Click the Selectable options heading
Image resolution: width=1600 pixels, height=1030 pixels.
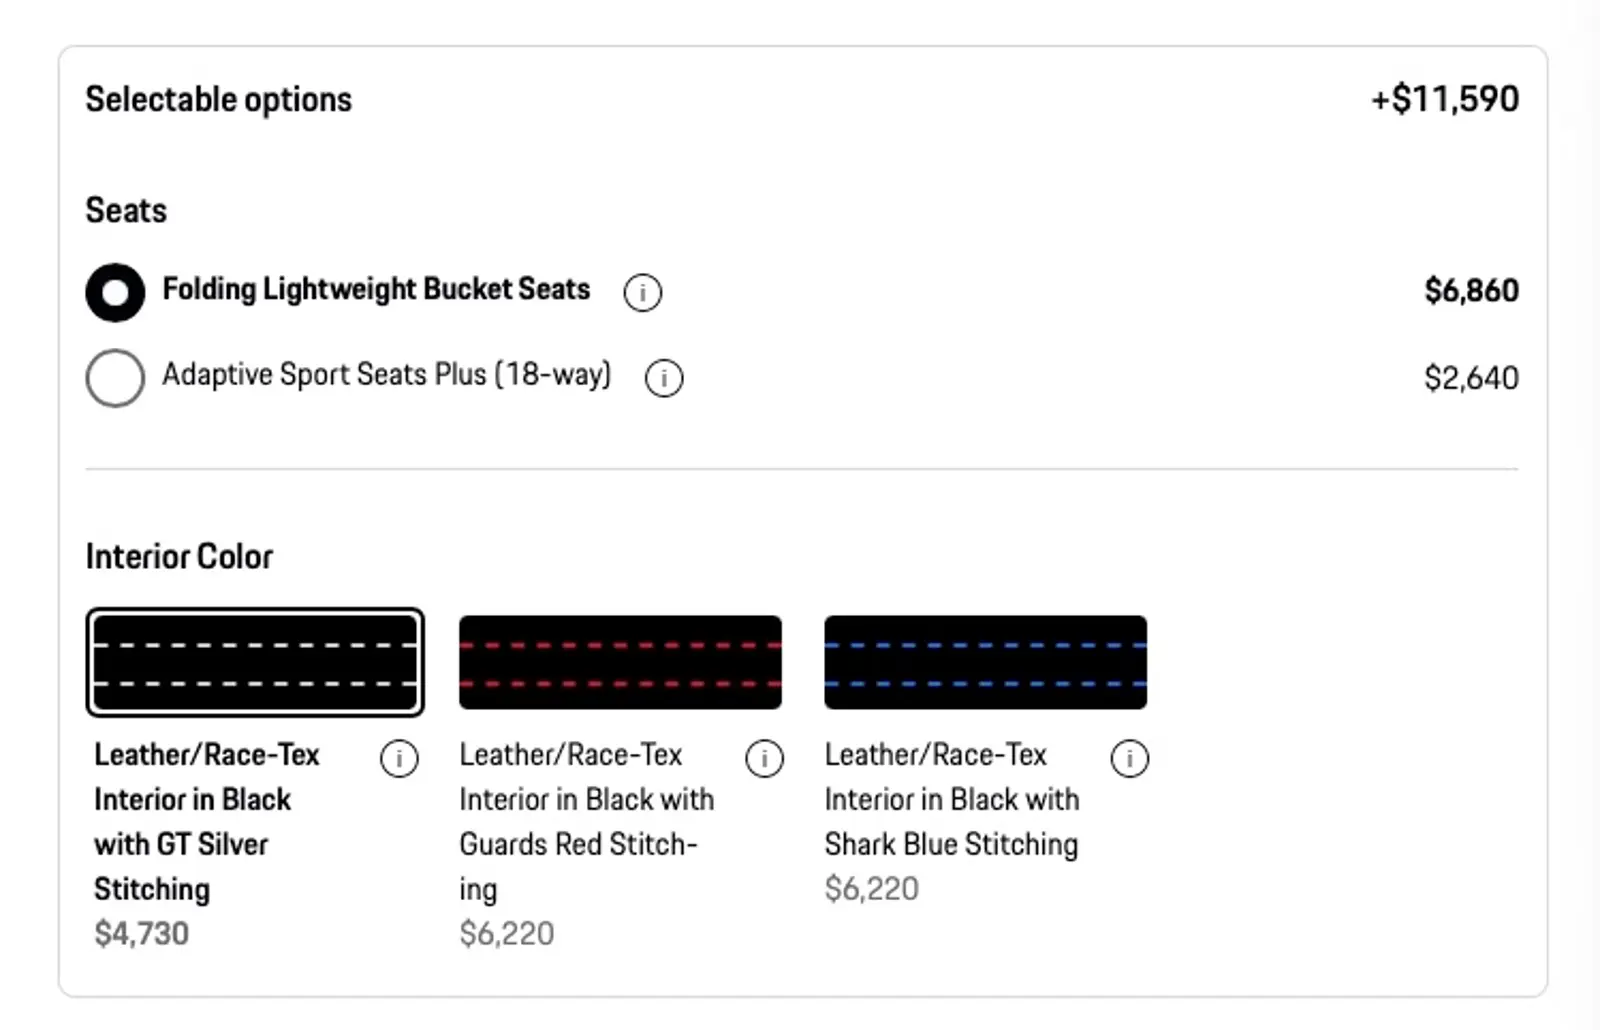219,100
